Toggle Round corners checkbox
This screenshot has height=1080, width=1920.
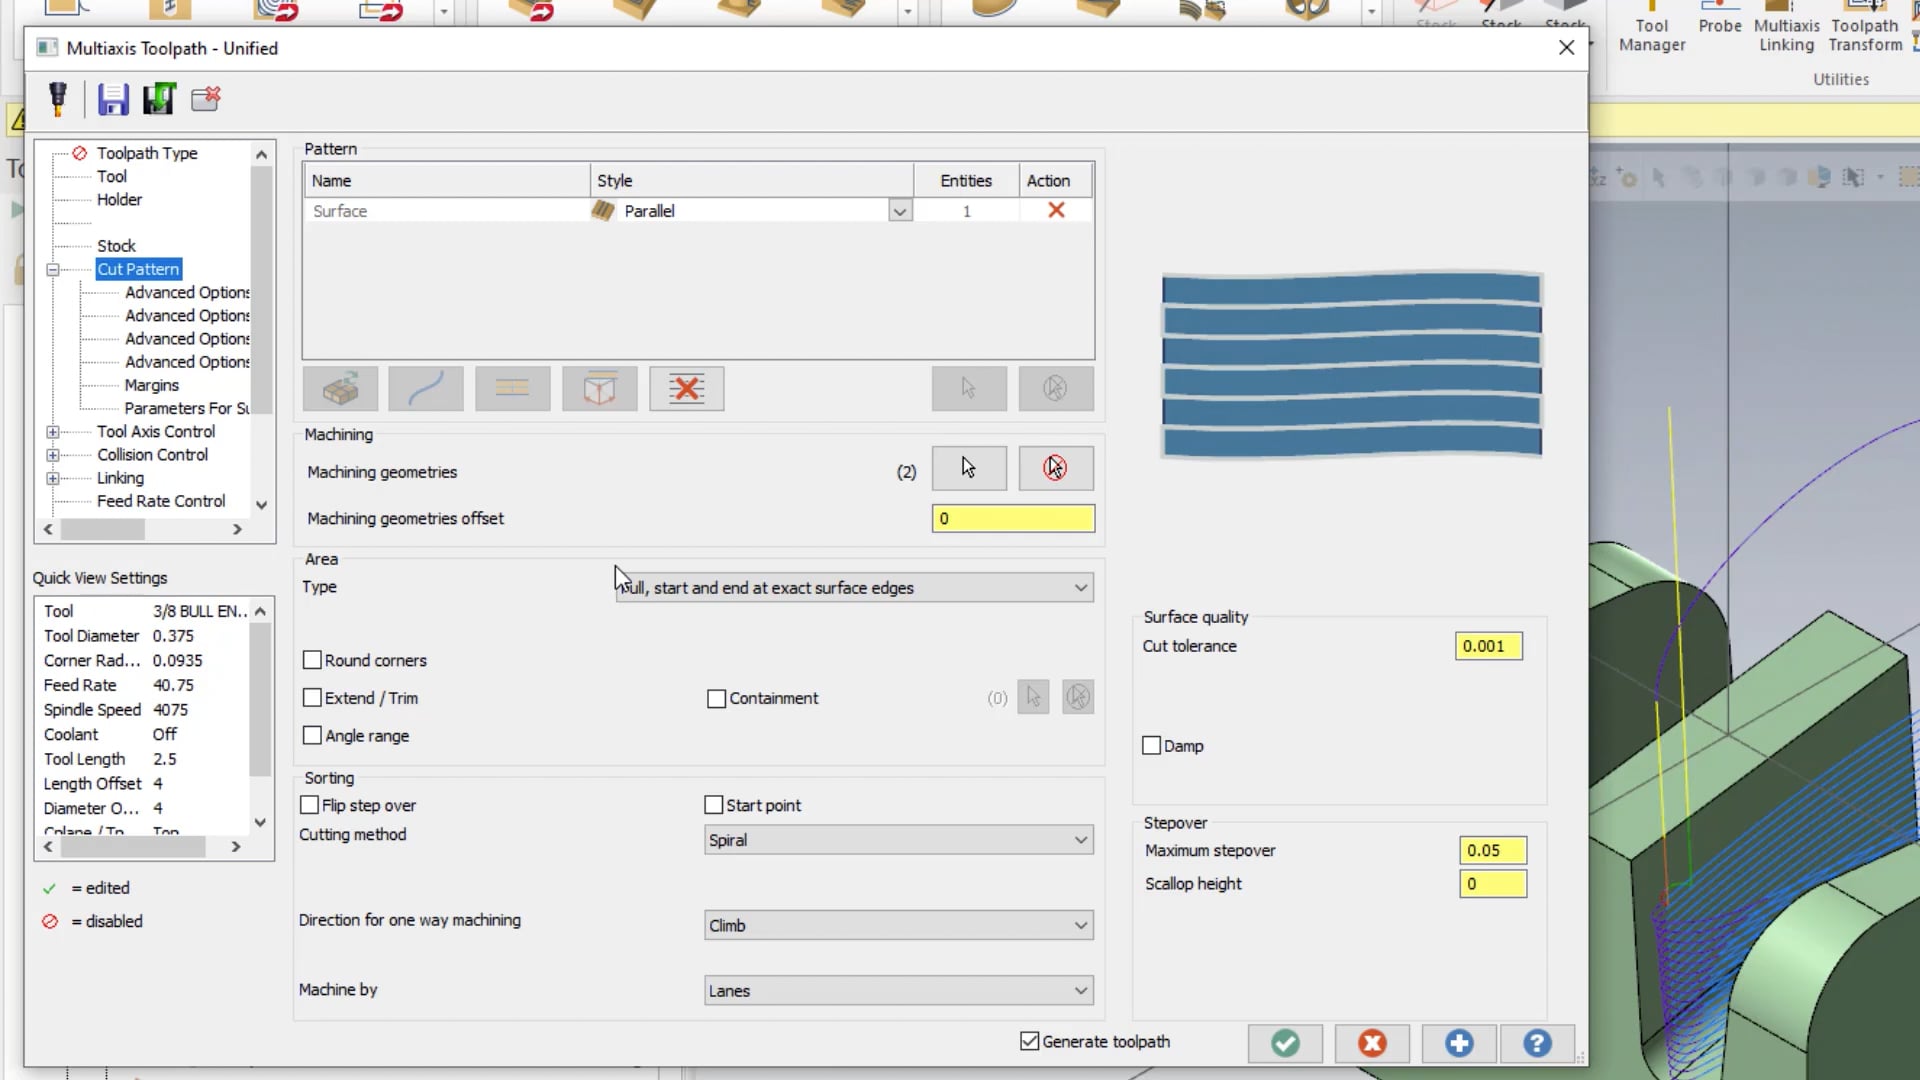pyautogui.click(x=313, y=659)
